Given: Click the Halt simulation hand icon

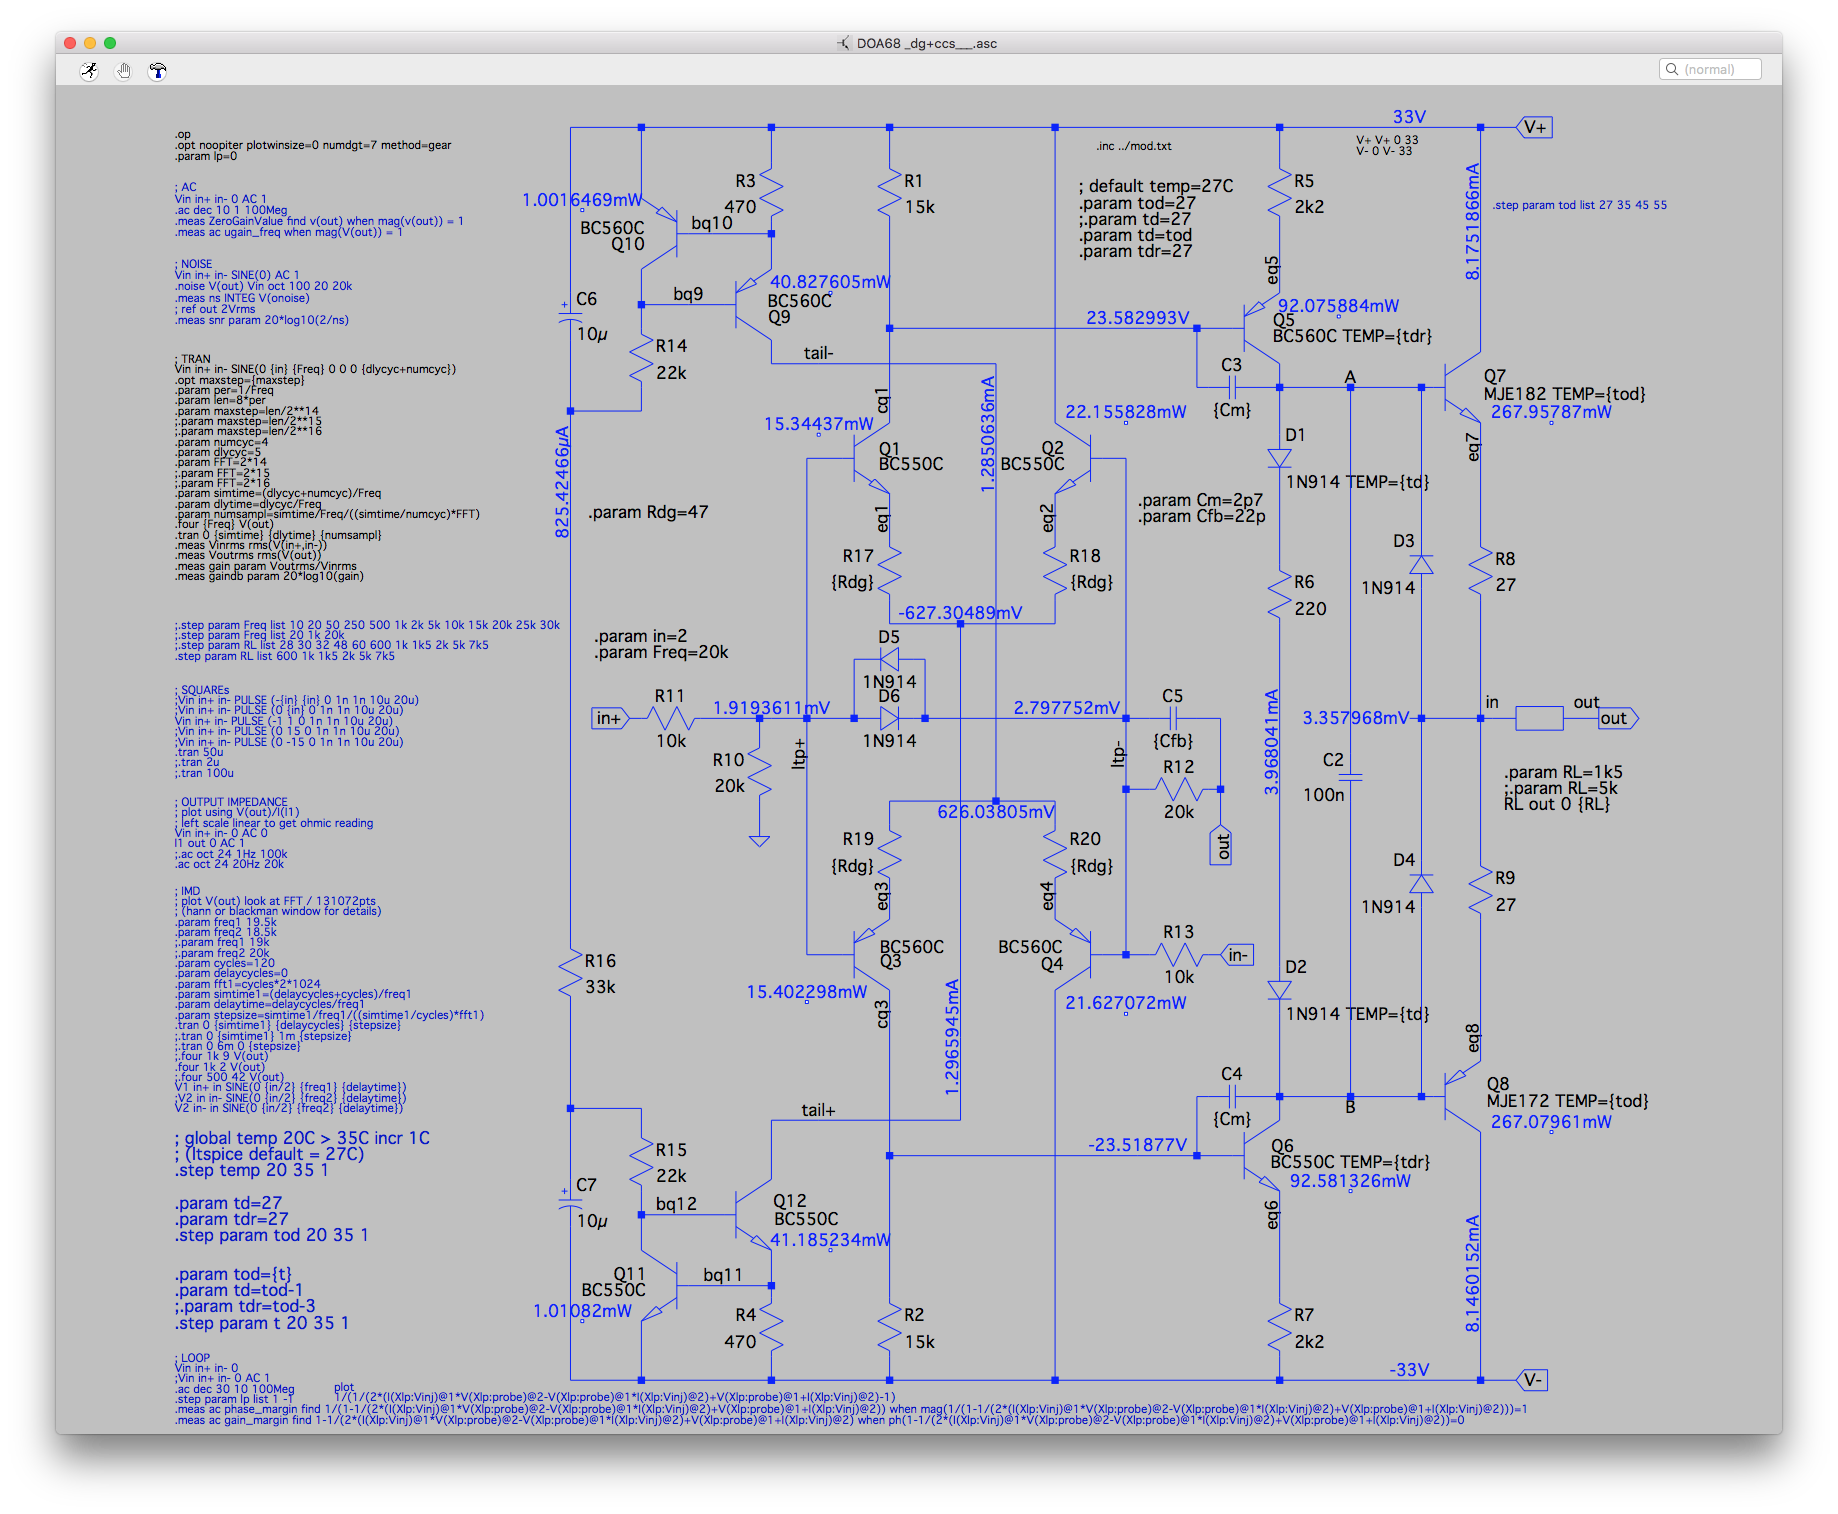Looking at the screenshot, I should tap(124, 70).
